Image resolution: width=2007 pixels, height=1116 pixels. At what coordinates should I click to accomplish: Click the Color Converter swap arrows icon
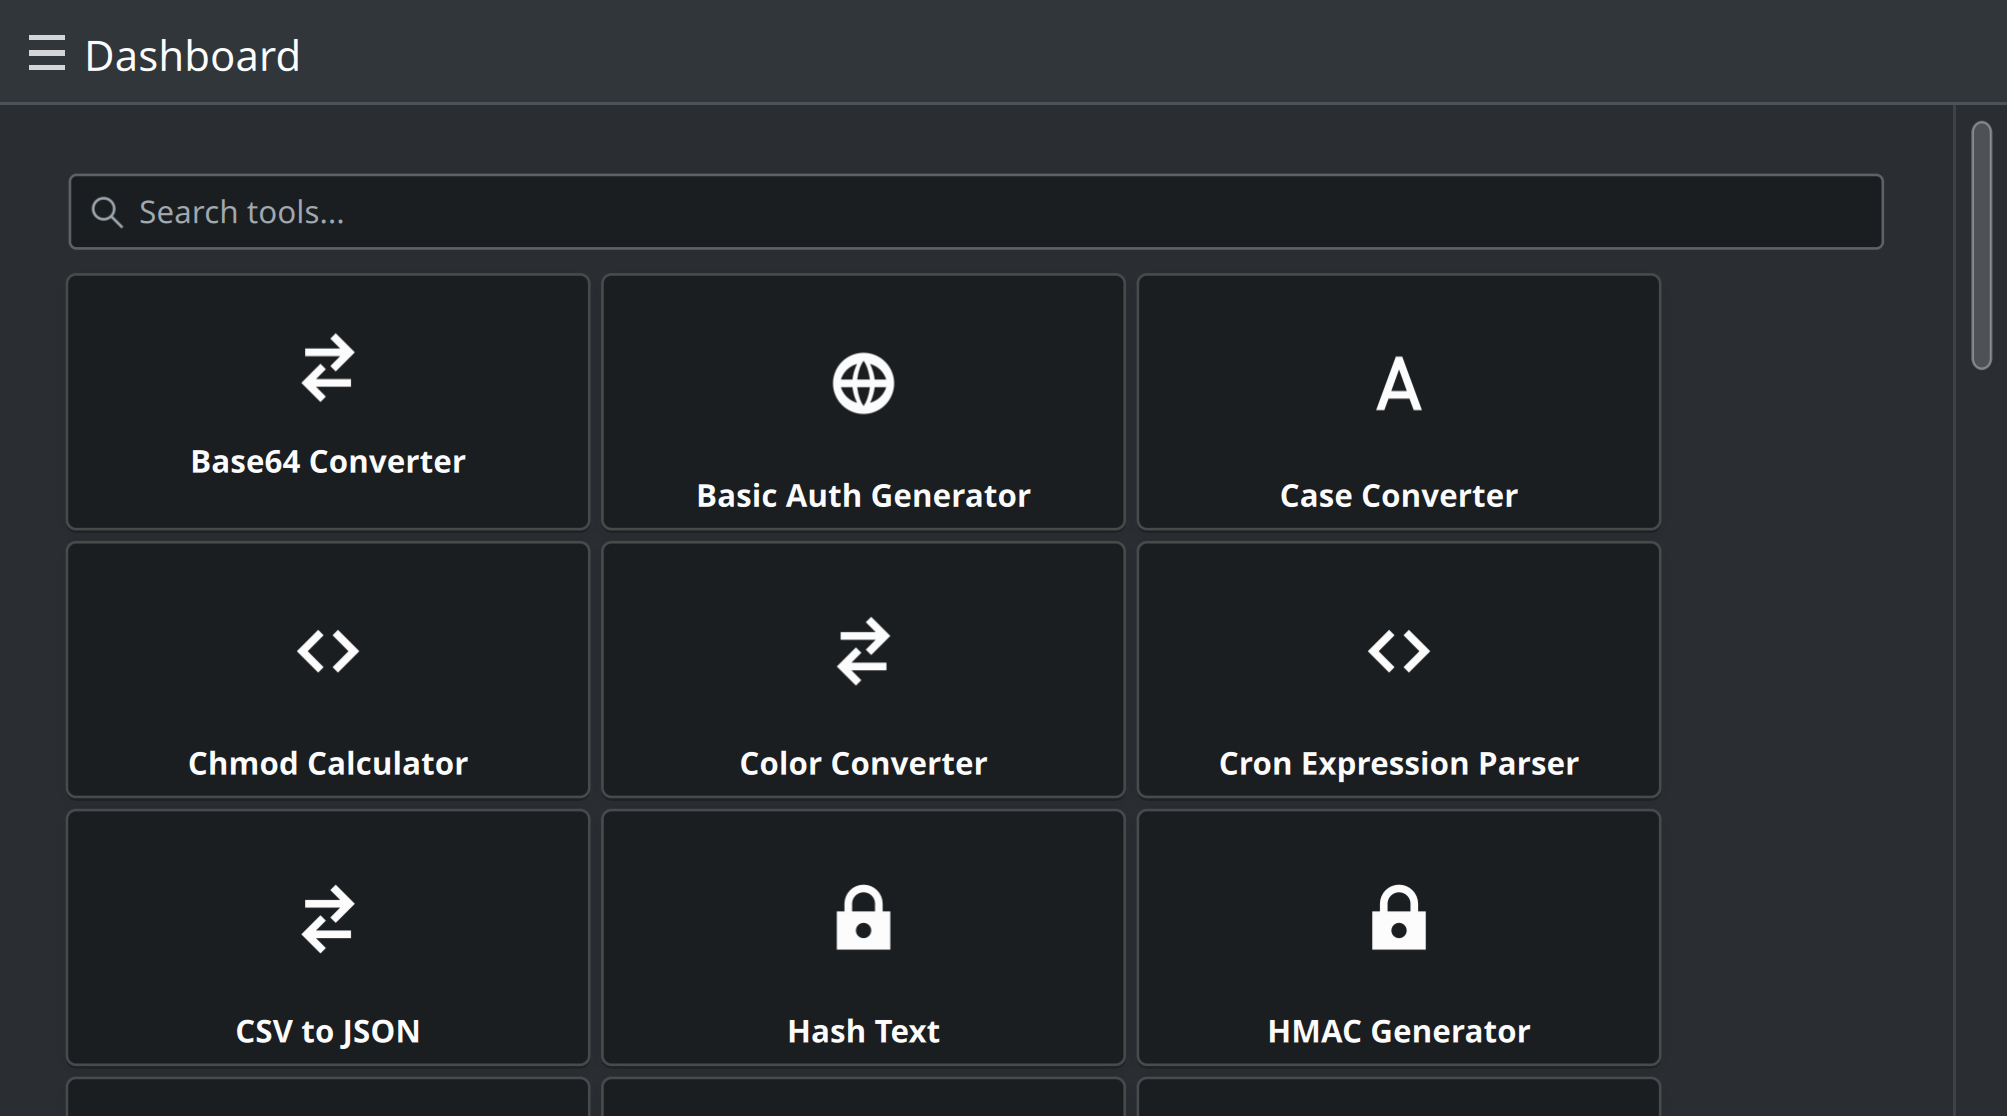(x=863, y=651)
